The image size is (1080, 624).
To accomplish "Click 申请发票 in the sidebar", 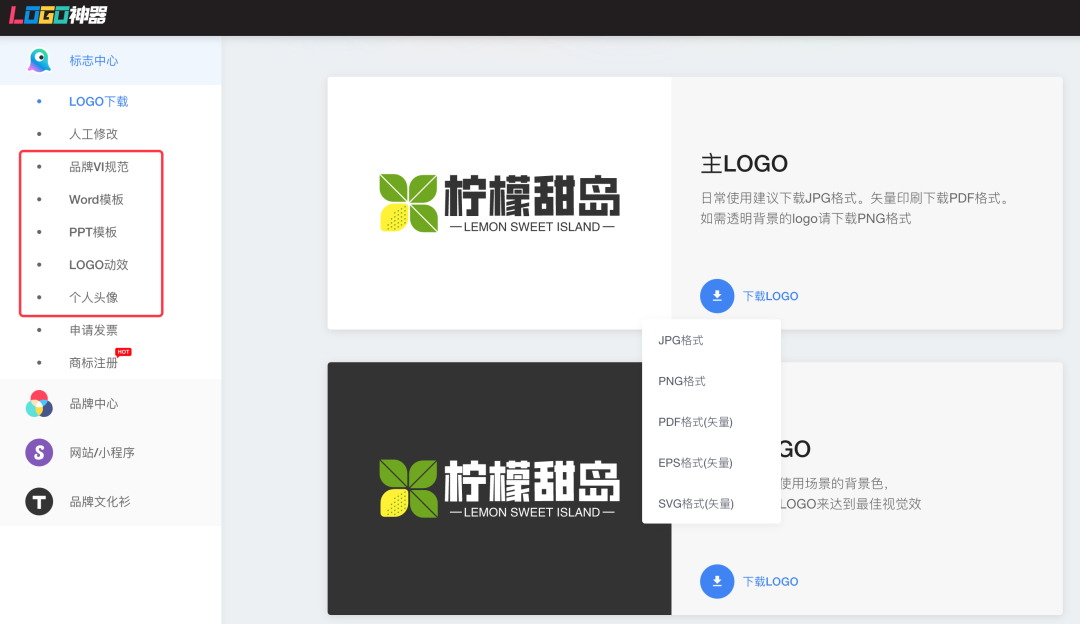I will tap(93, 330).
